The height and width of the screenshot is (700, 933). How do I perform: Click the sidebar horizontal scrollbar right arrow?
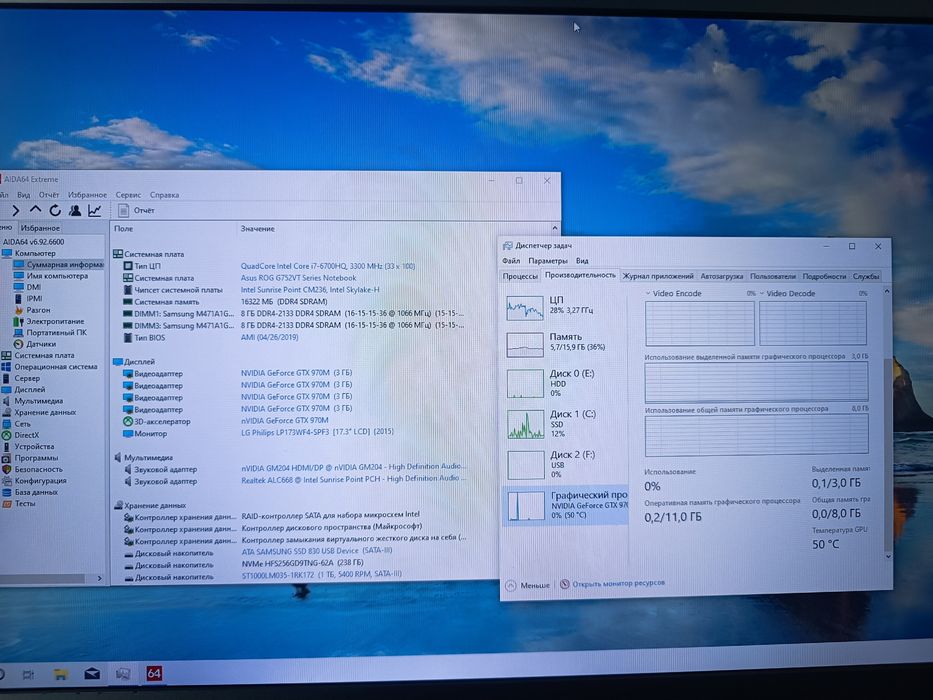[99, 578]
